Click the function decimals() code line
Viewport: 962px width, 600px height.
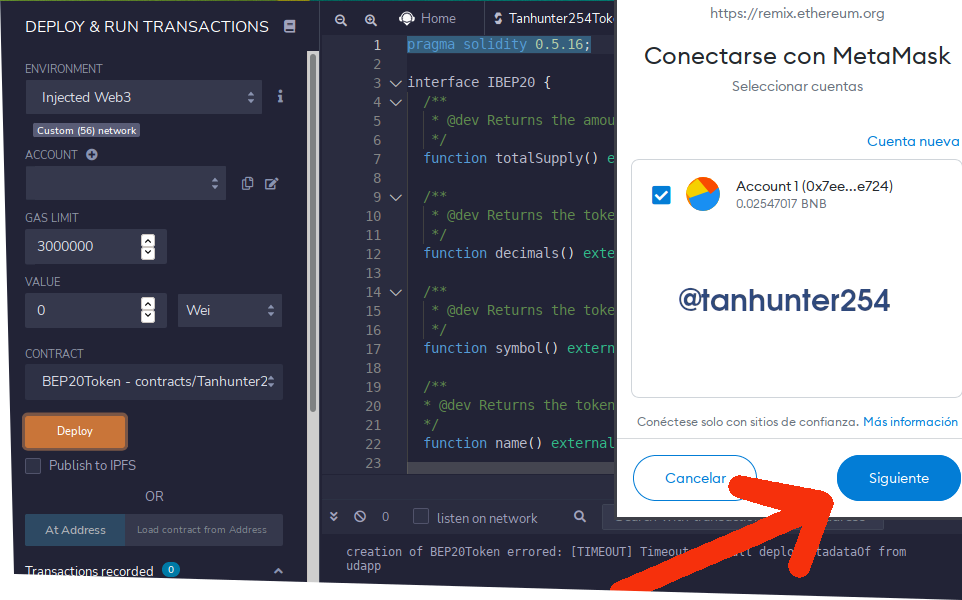pos(518,253)
